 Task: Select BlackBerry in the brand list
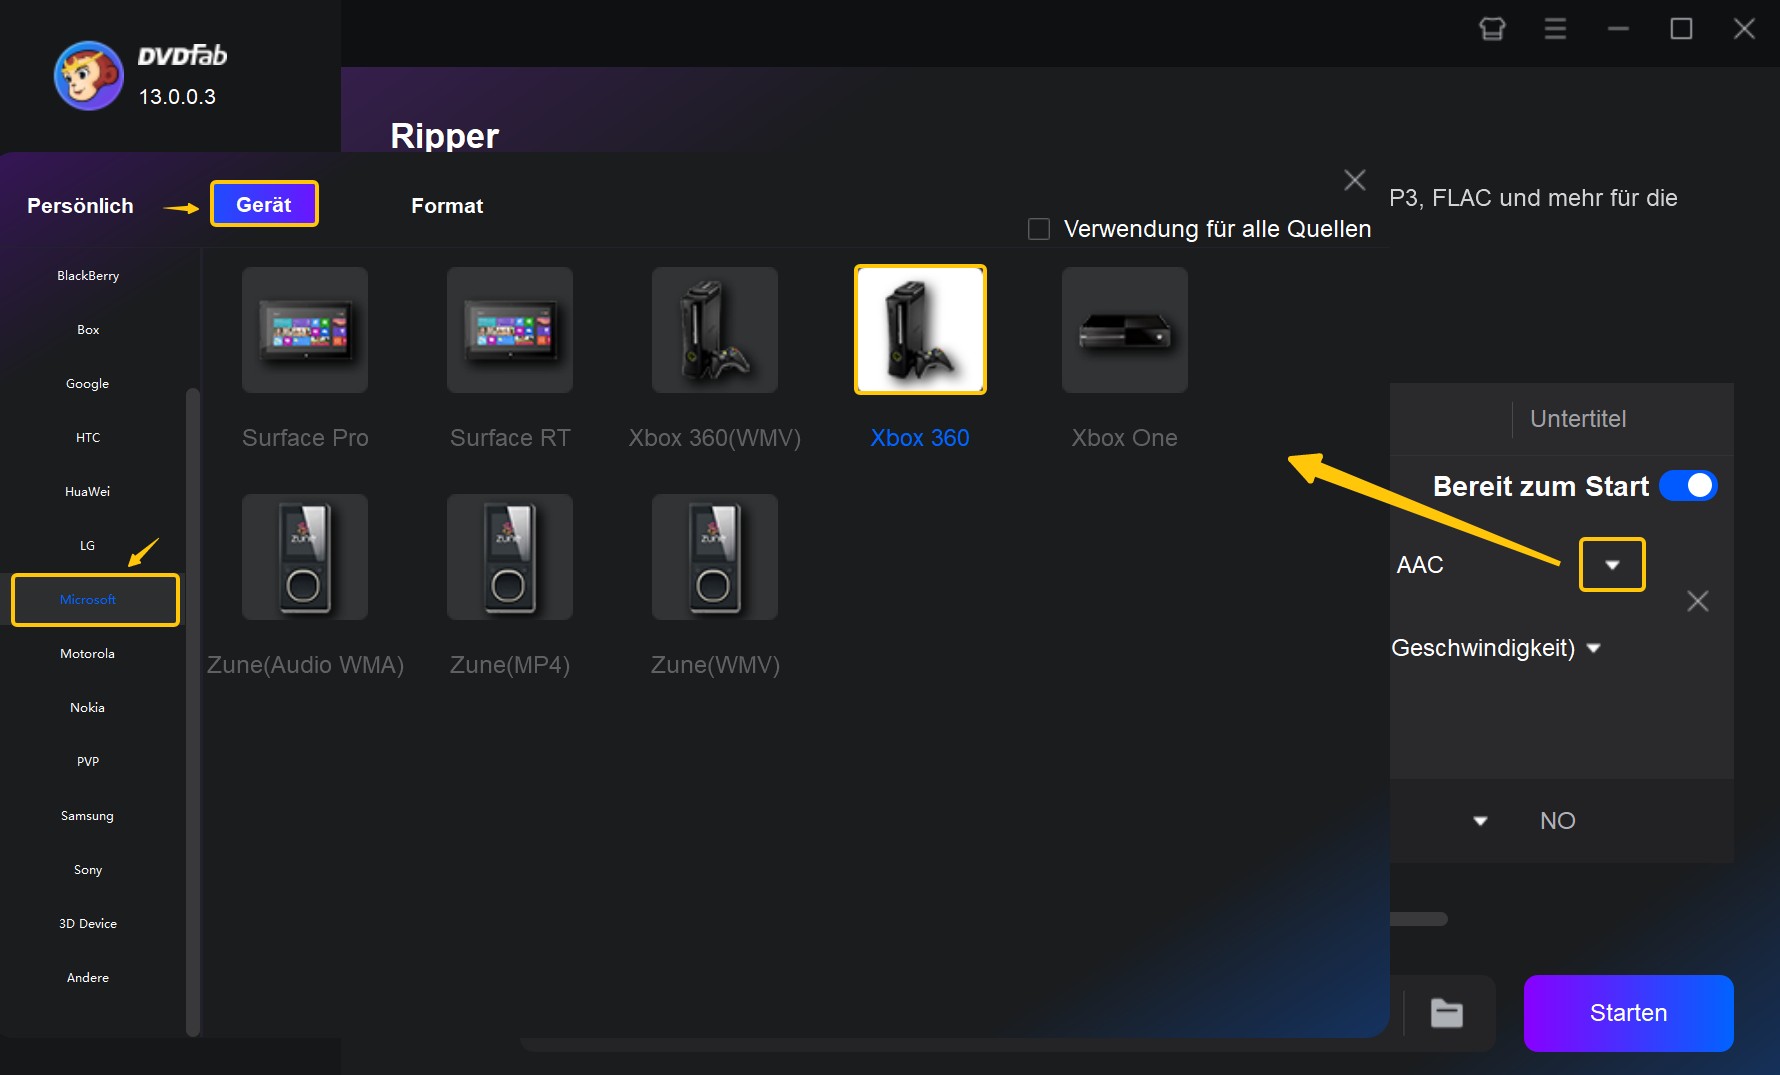88,276
